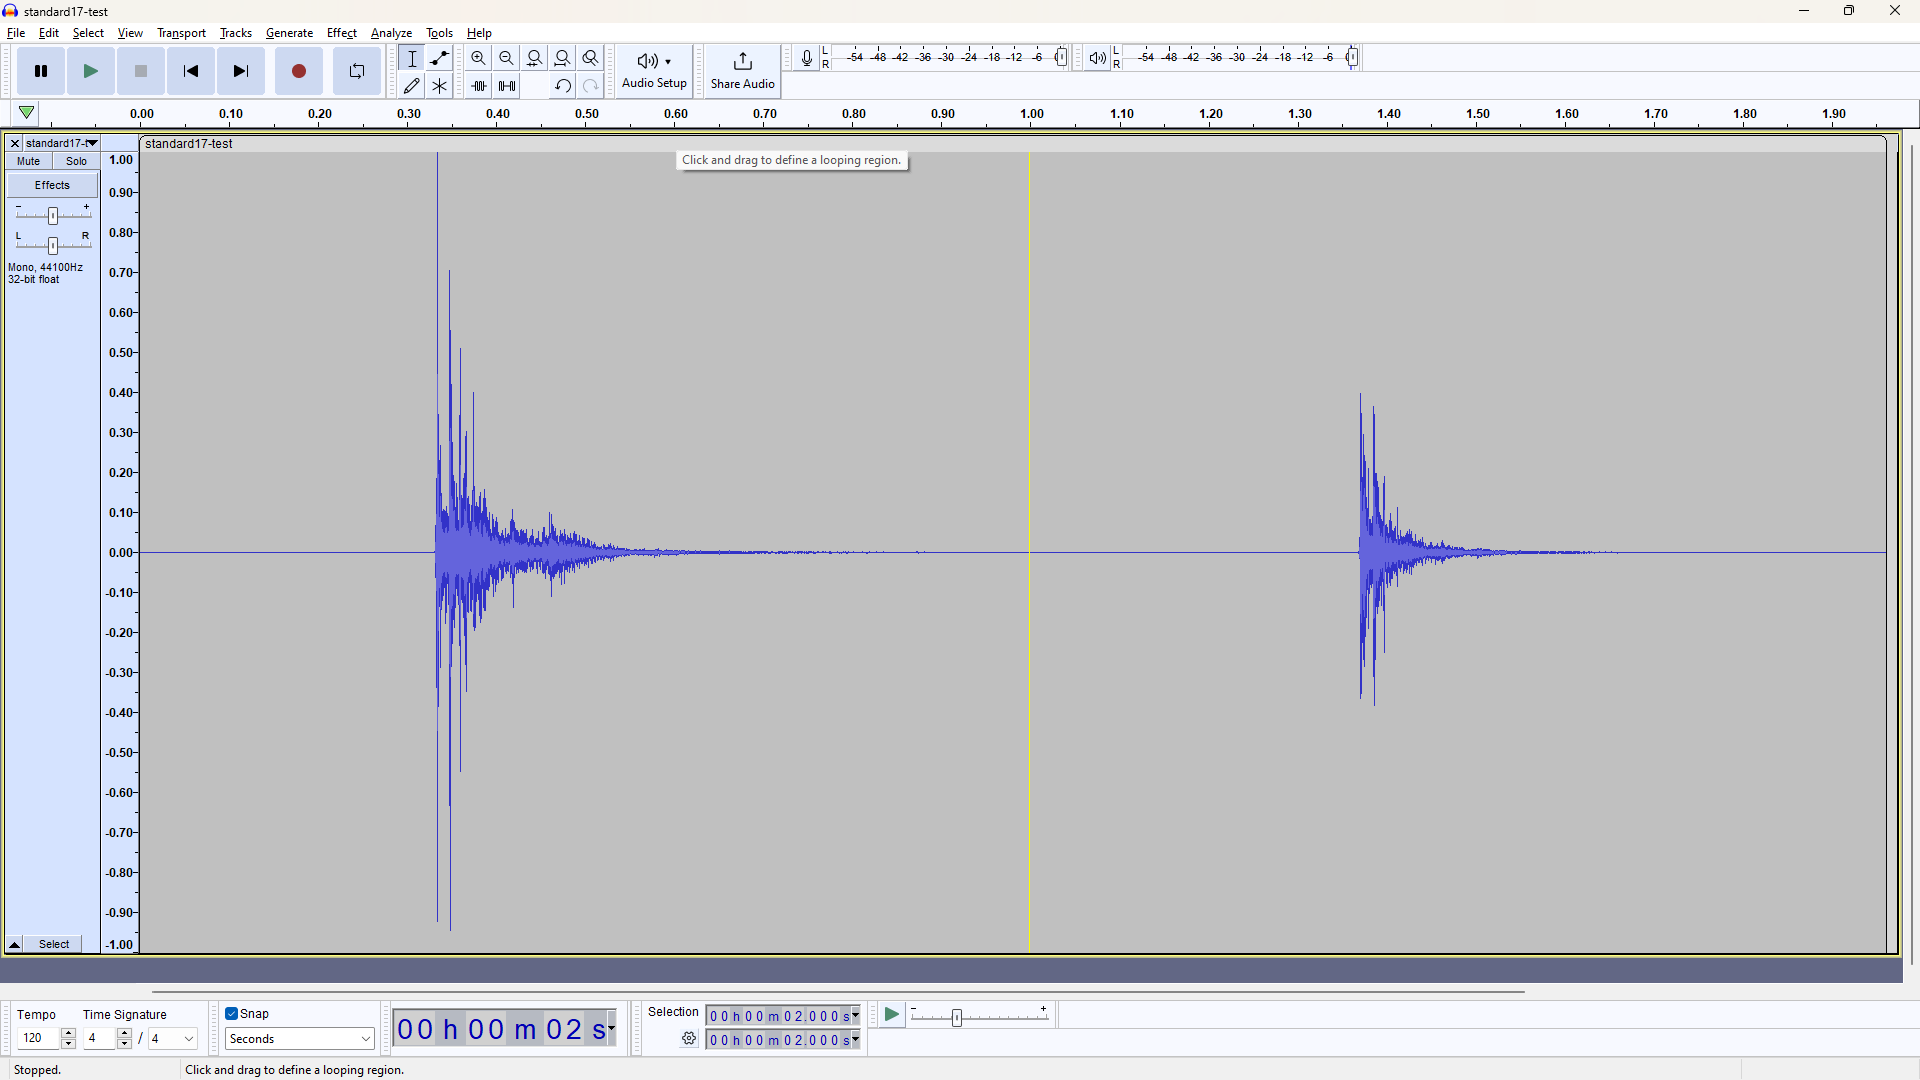Skip to end of track
Image resolution: width=1920 pixels, height=1080 pixels.
pyautogui.click(x=241, y=71)
